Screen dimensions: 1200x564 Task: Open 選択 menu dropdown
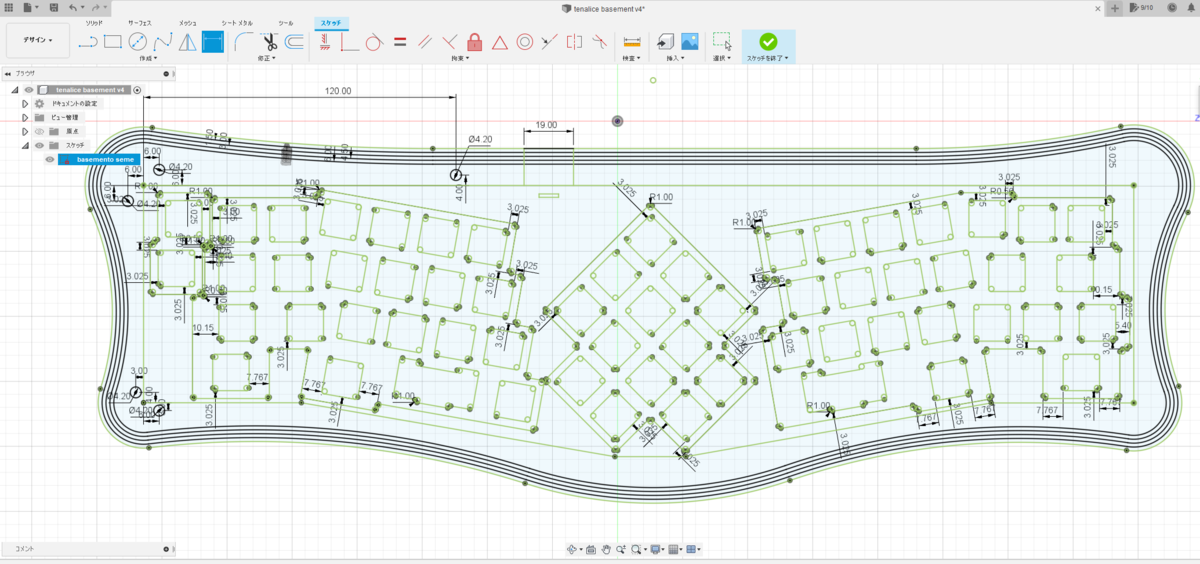[x=722, y=58]
